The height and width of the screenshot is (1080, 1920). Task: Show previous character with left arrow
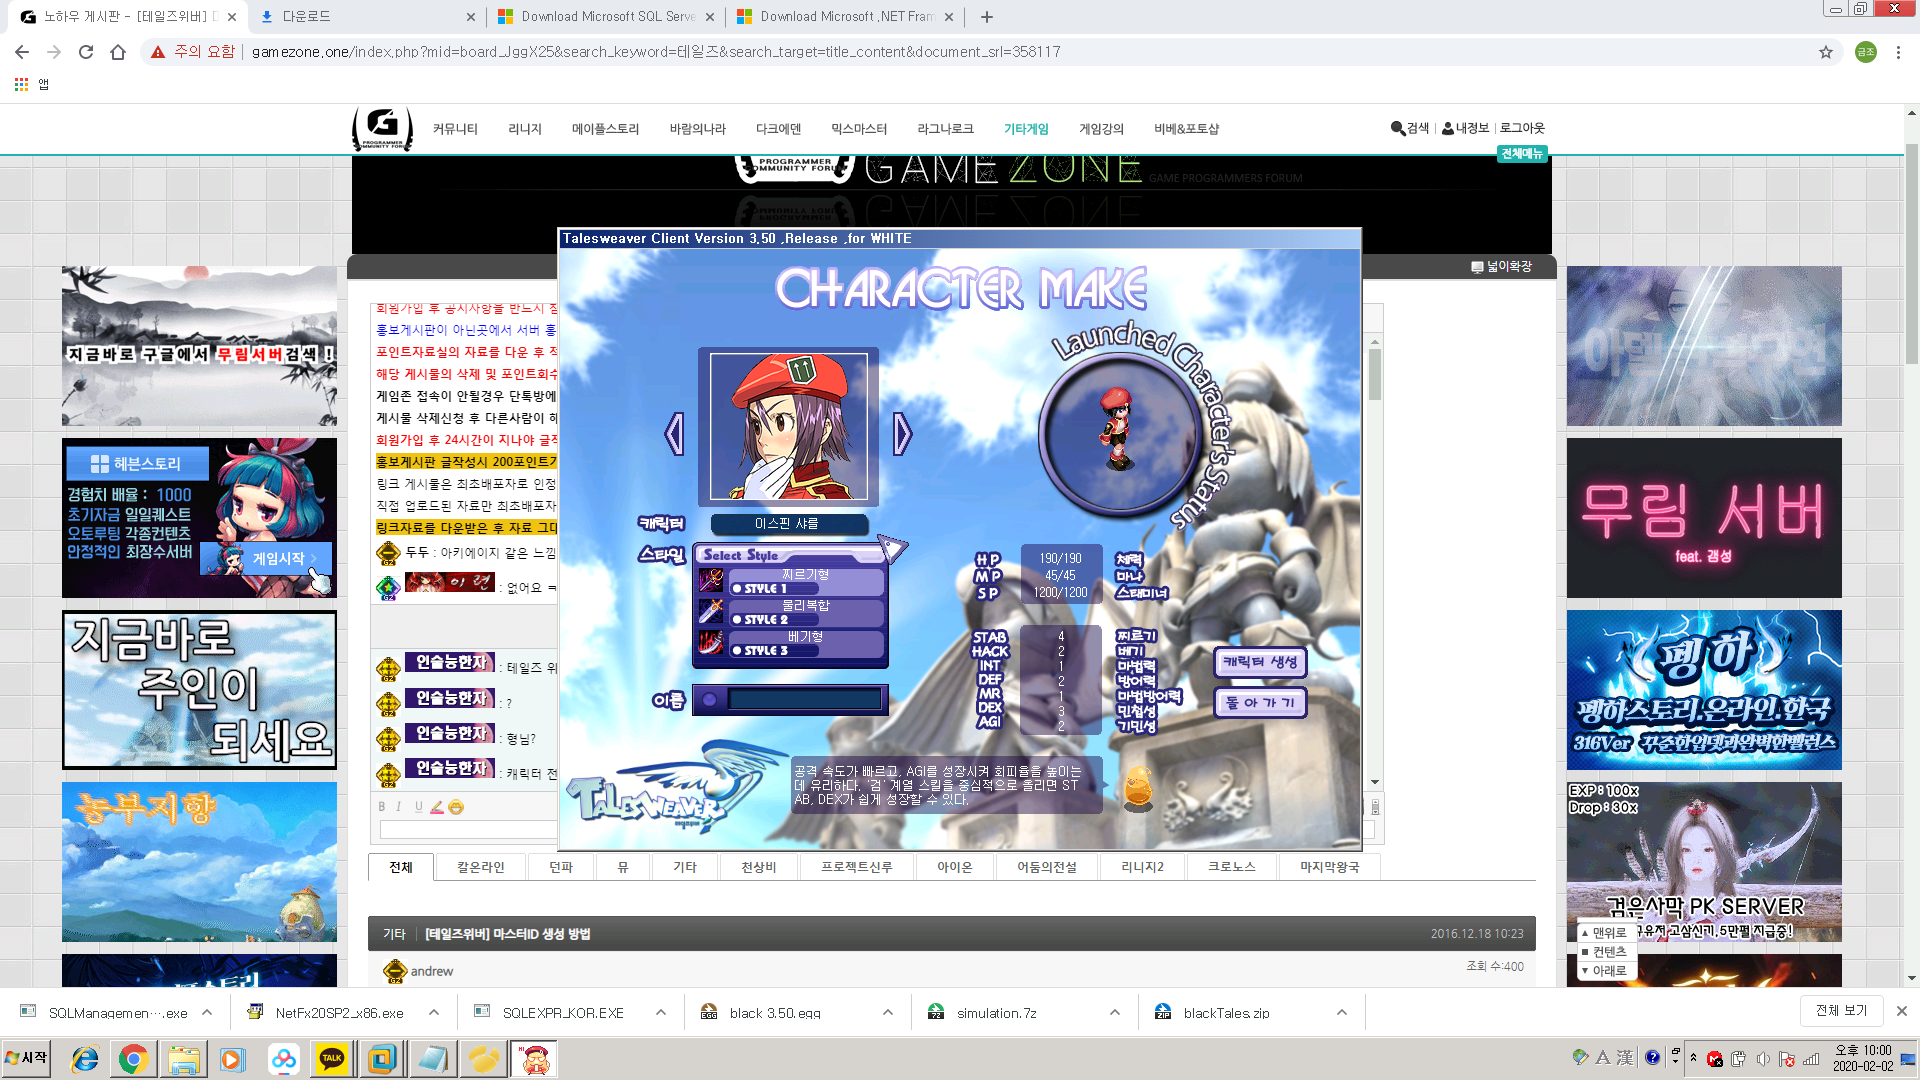(x=675, y=434)
